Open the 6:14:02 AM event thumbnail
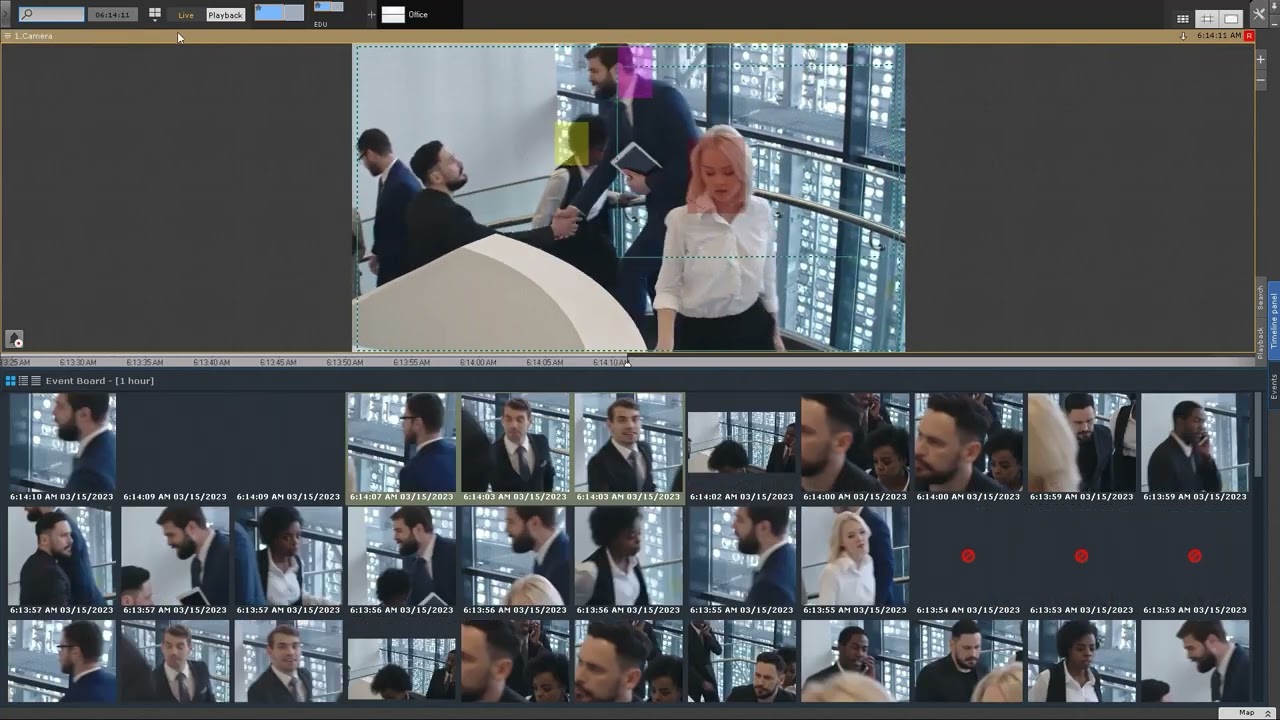 742,447
